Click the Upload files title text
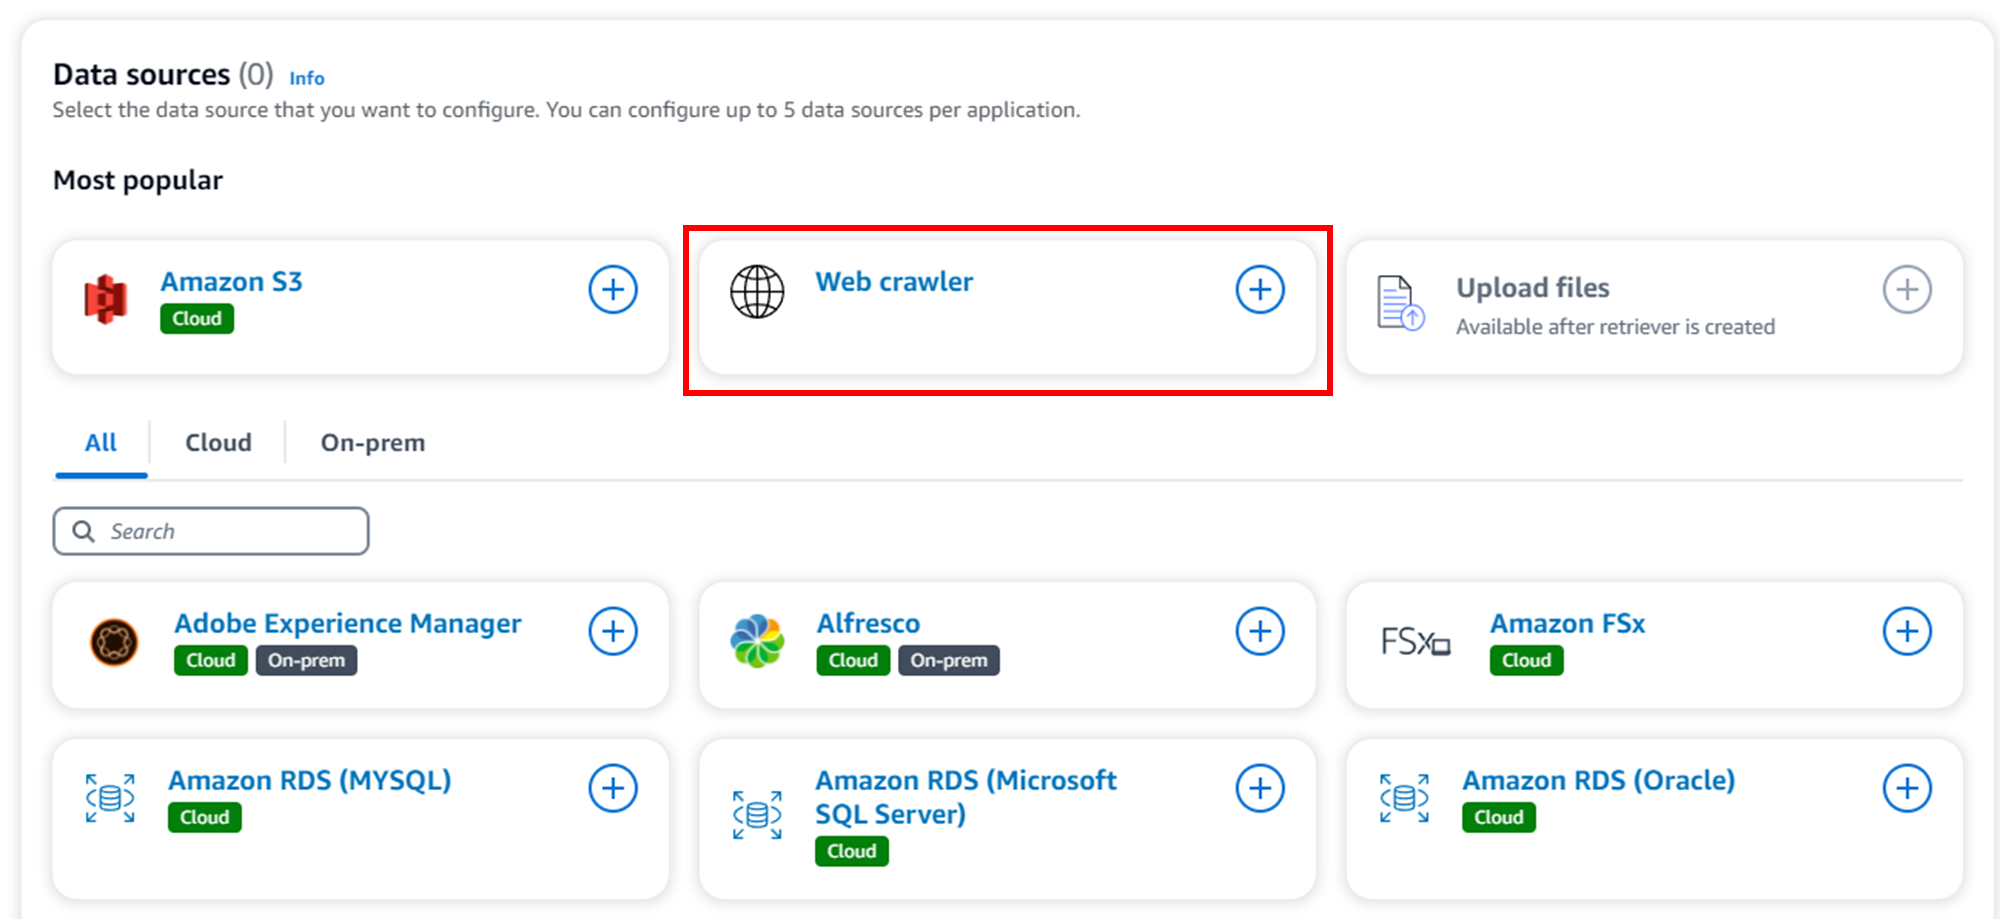This screenshot has height=919, width=2000. pos(1532,288)
